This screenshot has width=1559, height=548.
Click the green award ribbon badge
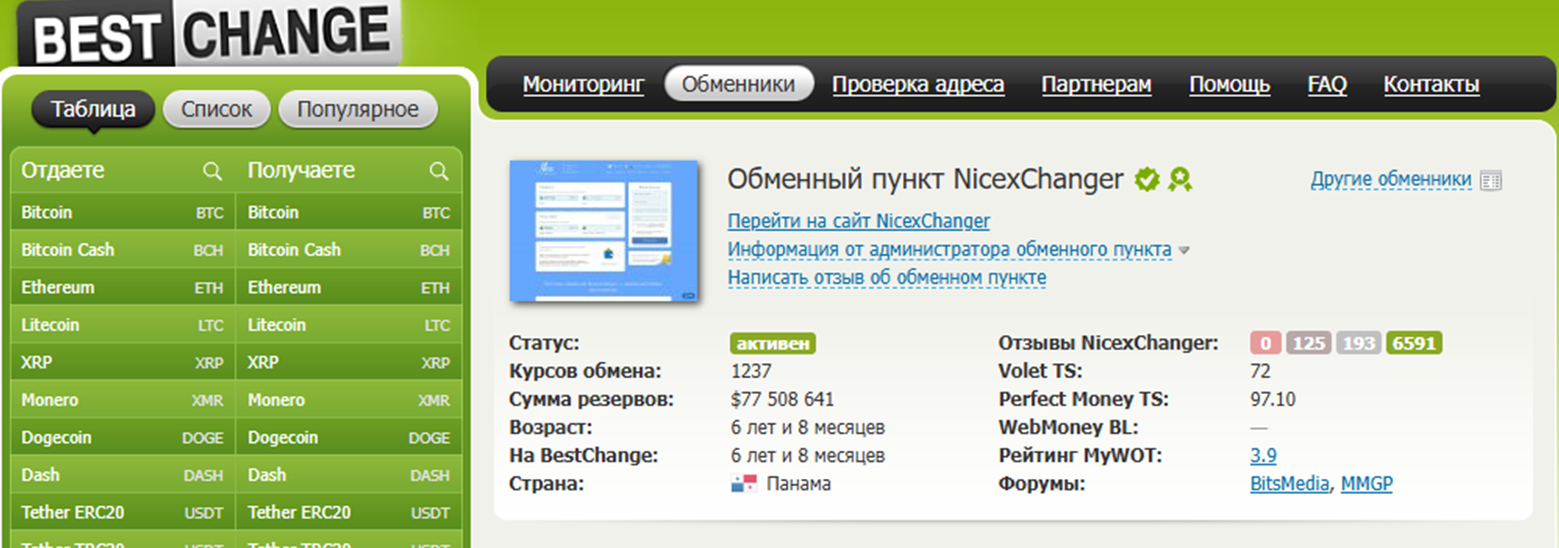[x=1180, y=180]
